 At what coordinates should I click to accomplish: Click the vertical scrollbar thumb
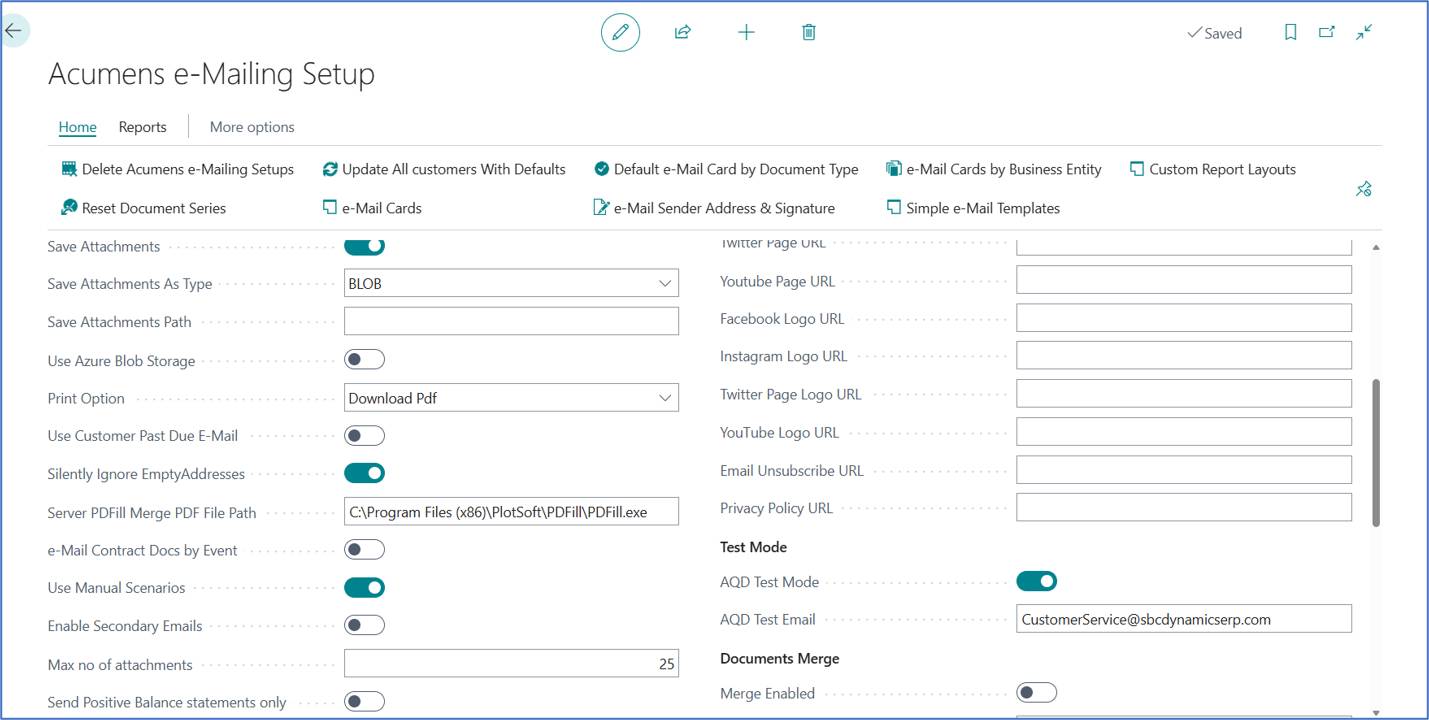click(x=1376, y=452)
